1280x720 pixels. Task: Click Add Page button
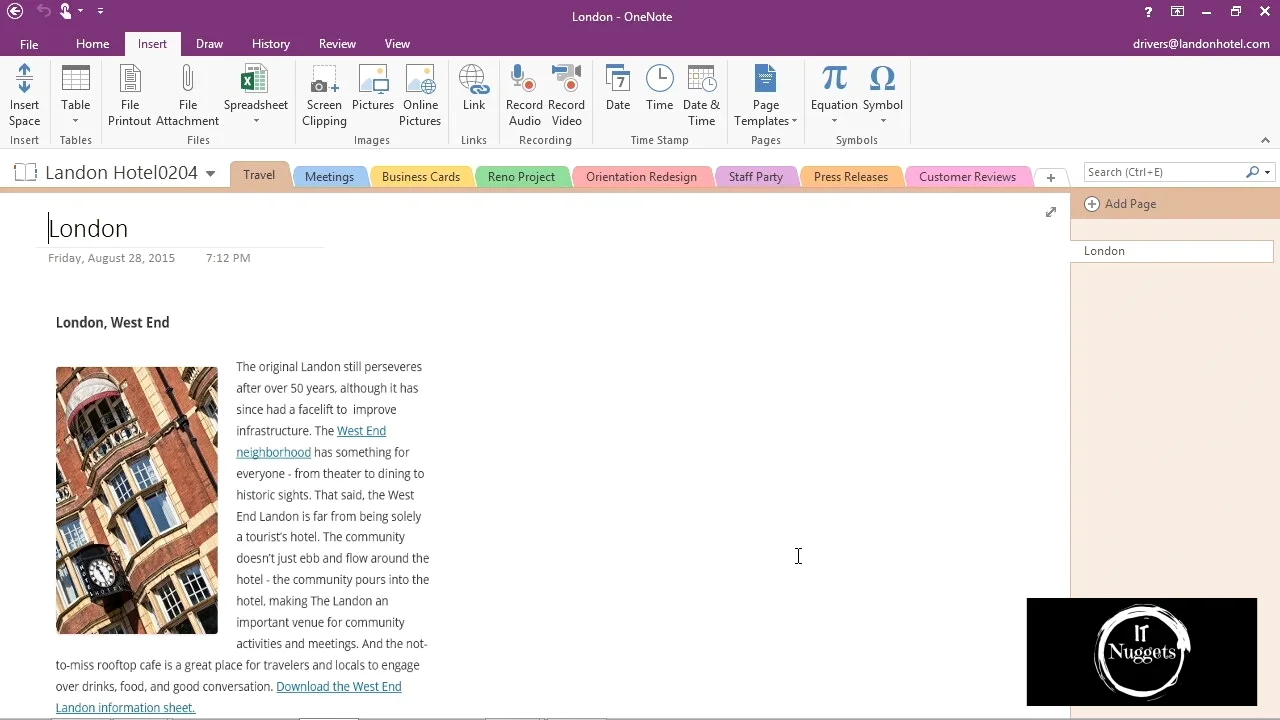(x=1120, y=204)
